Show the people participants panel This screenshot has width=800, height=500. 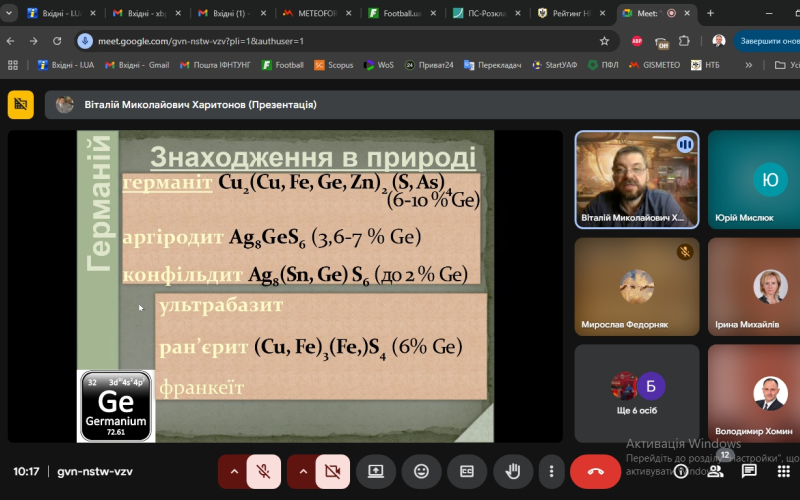click(715, 471)
